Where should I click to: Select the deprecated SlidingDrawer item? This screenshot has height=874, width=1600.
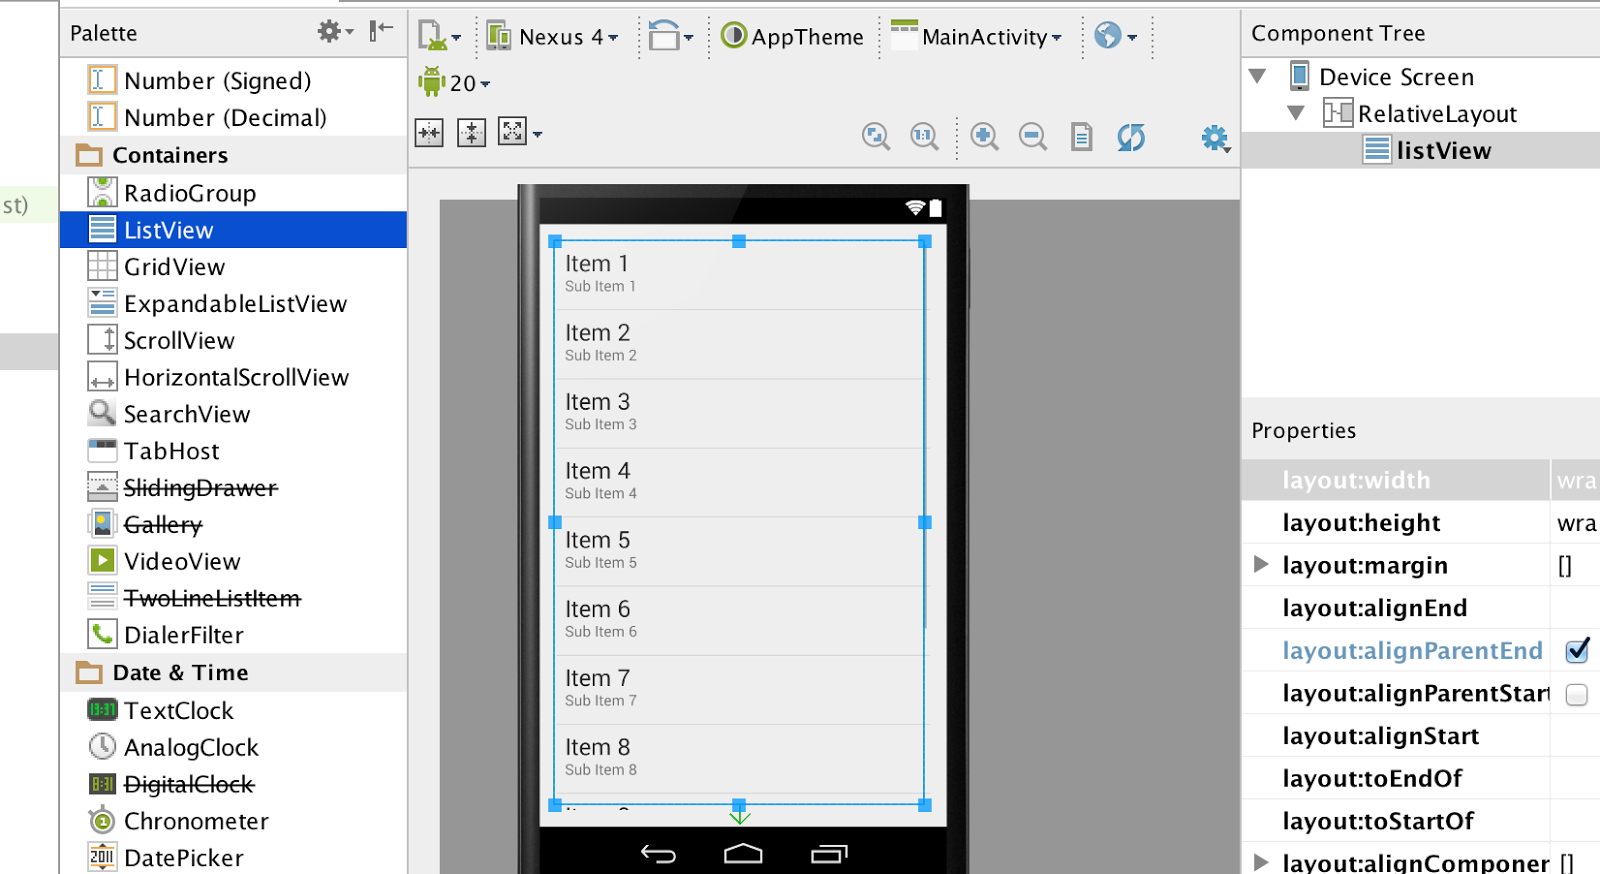pos(233,488)
